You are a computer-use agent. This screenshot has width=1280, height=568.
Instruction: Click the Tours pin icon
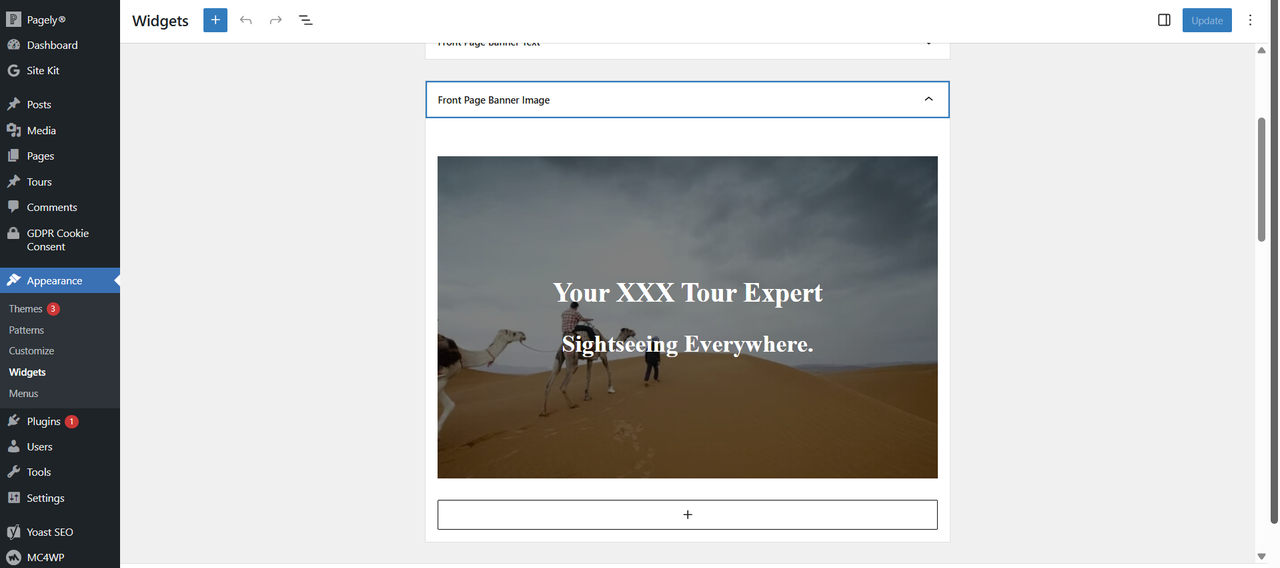coord(13,182)
